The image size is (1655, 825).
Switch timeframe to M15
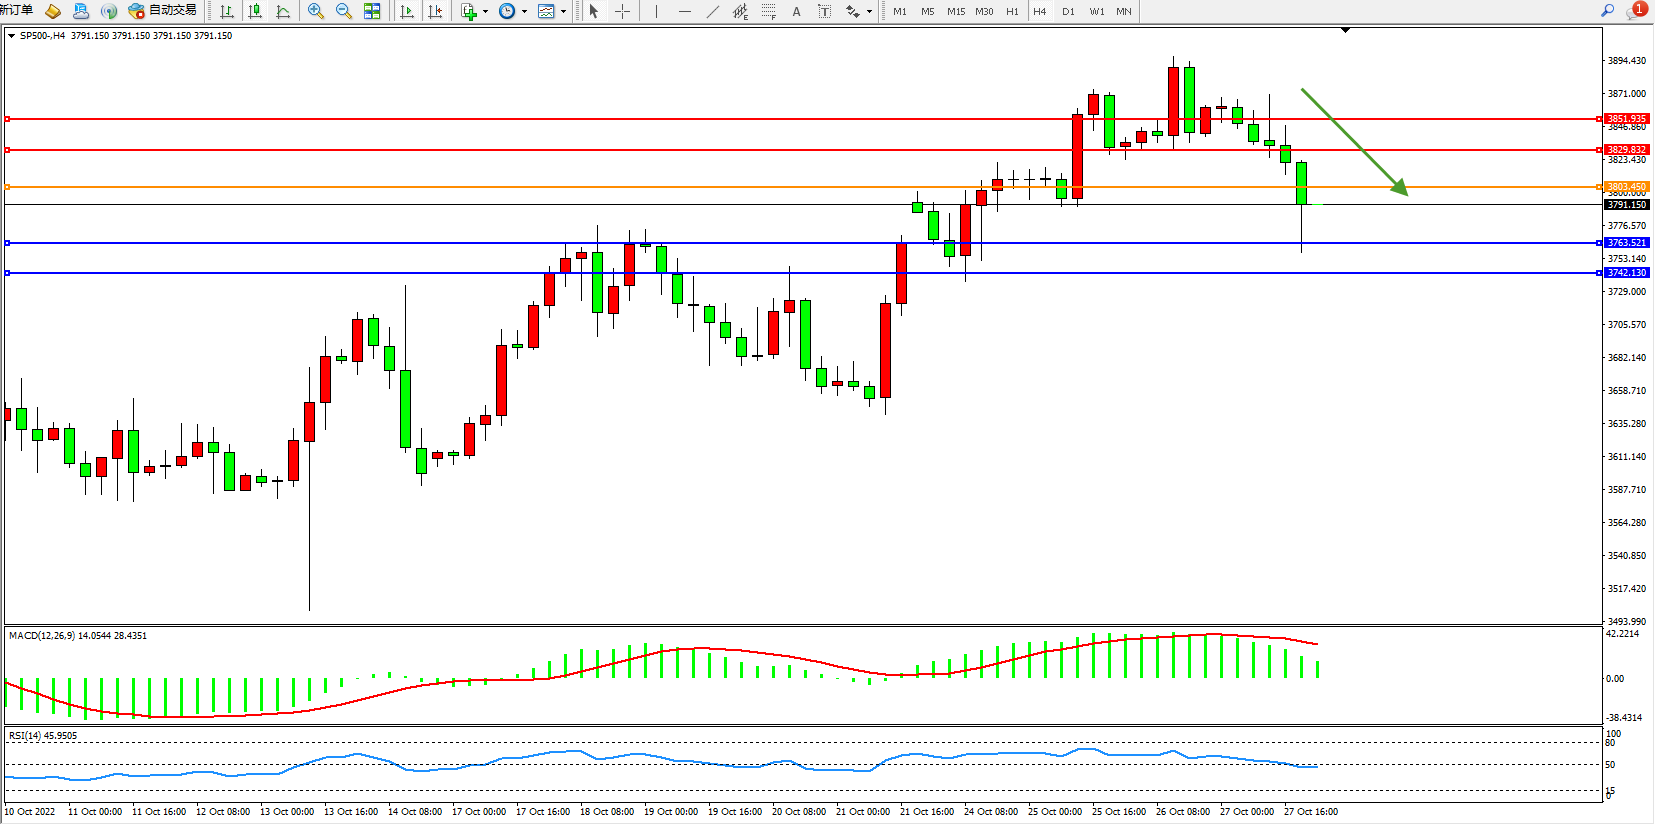click(956, 11)
